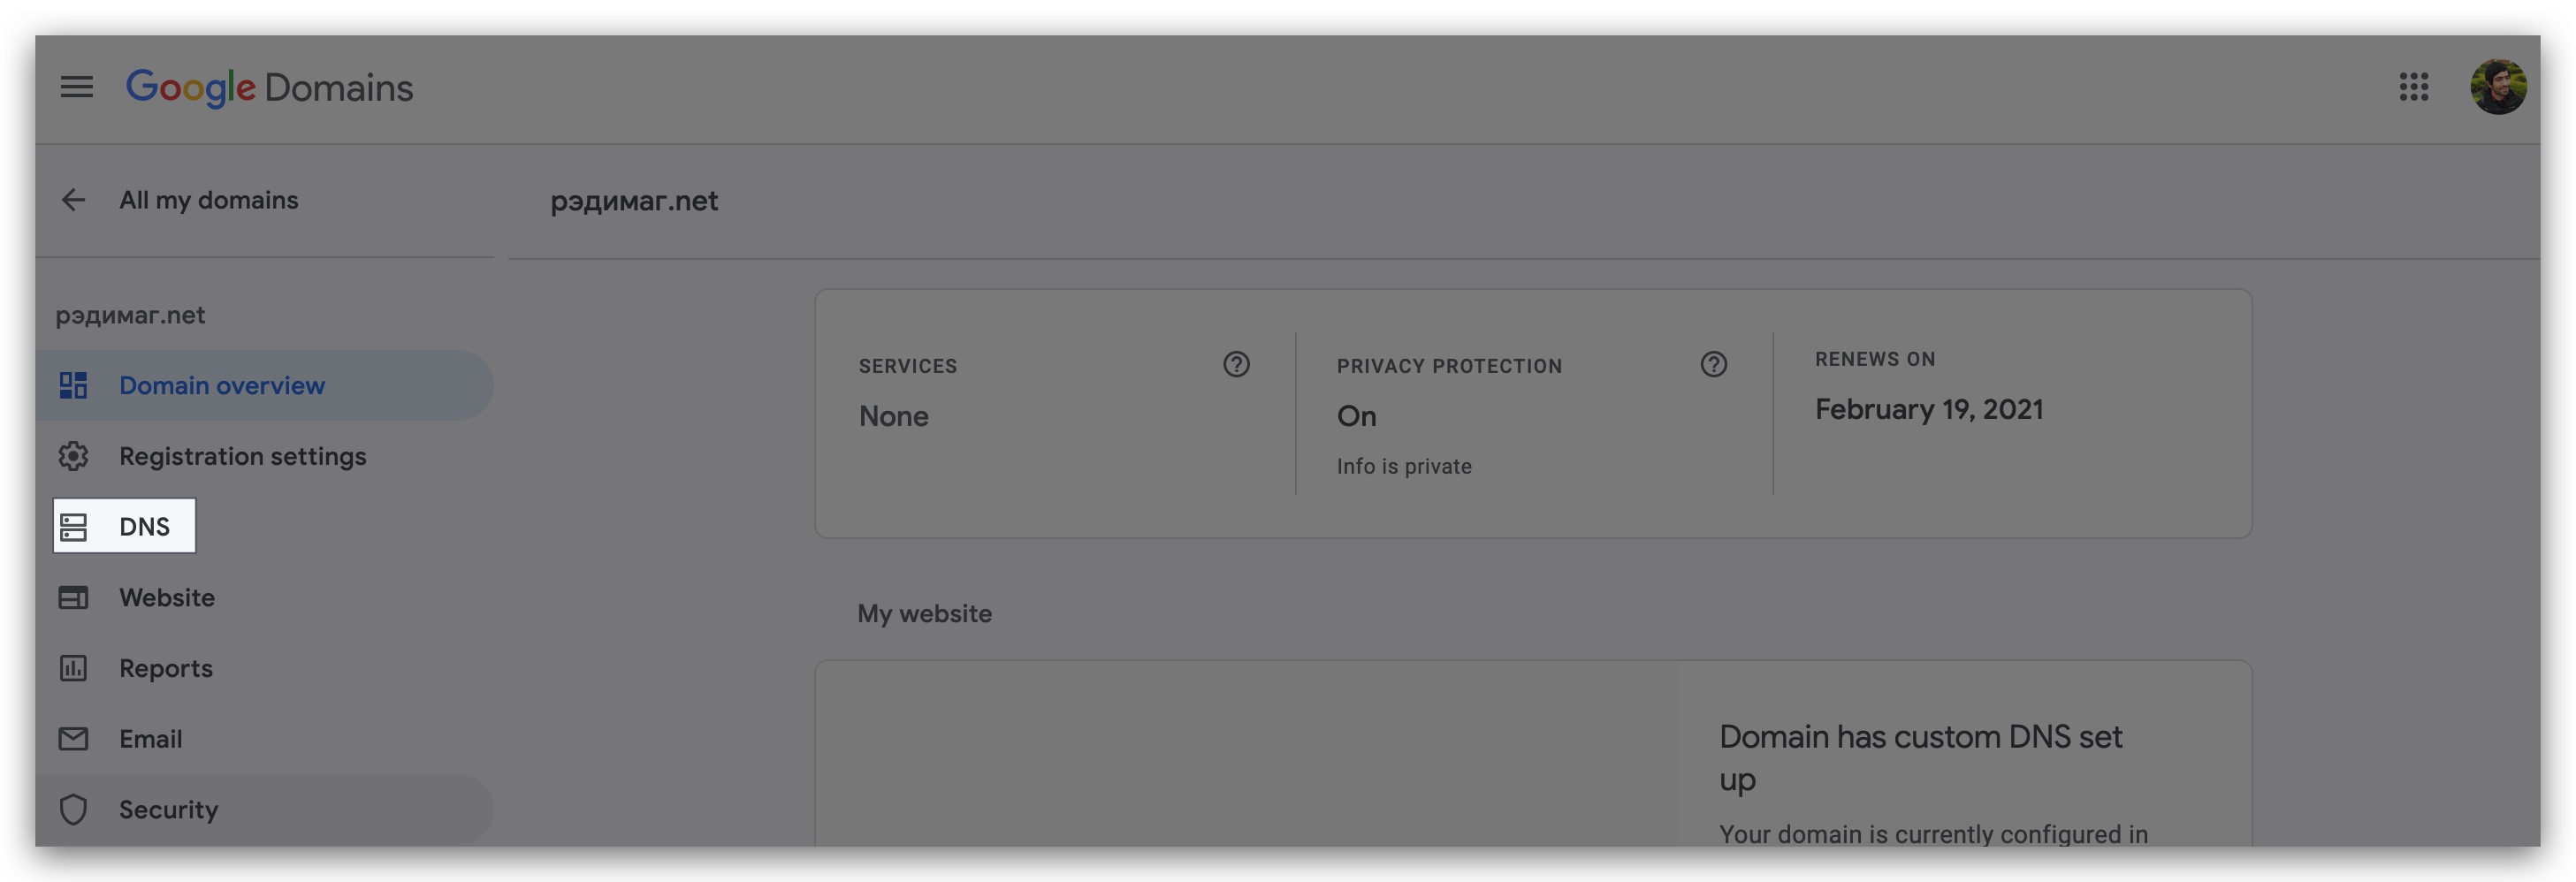
Task: Open the DNS menu item
Action: point(144,526)
